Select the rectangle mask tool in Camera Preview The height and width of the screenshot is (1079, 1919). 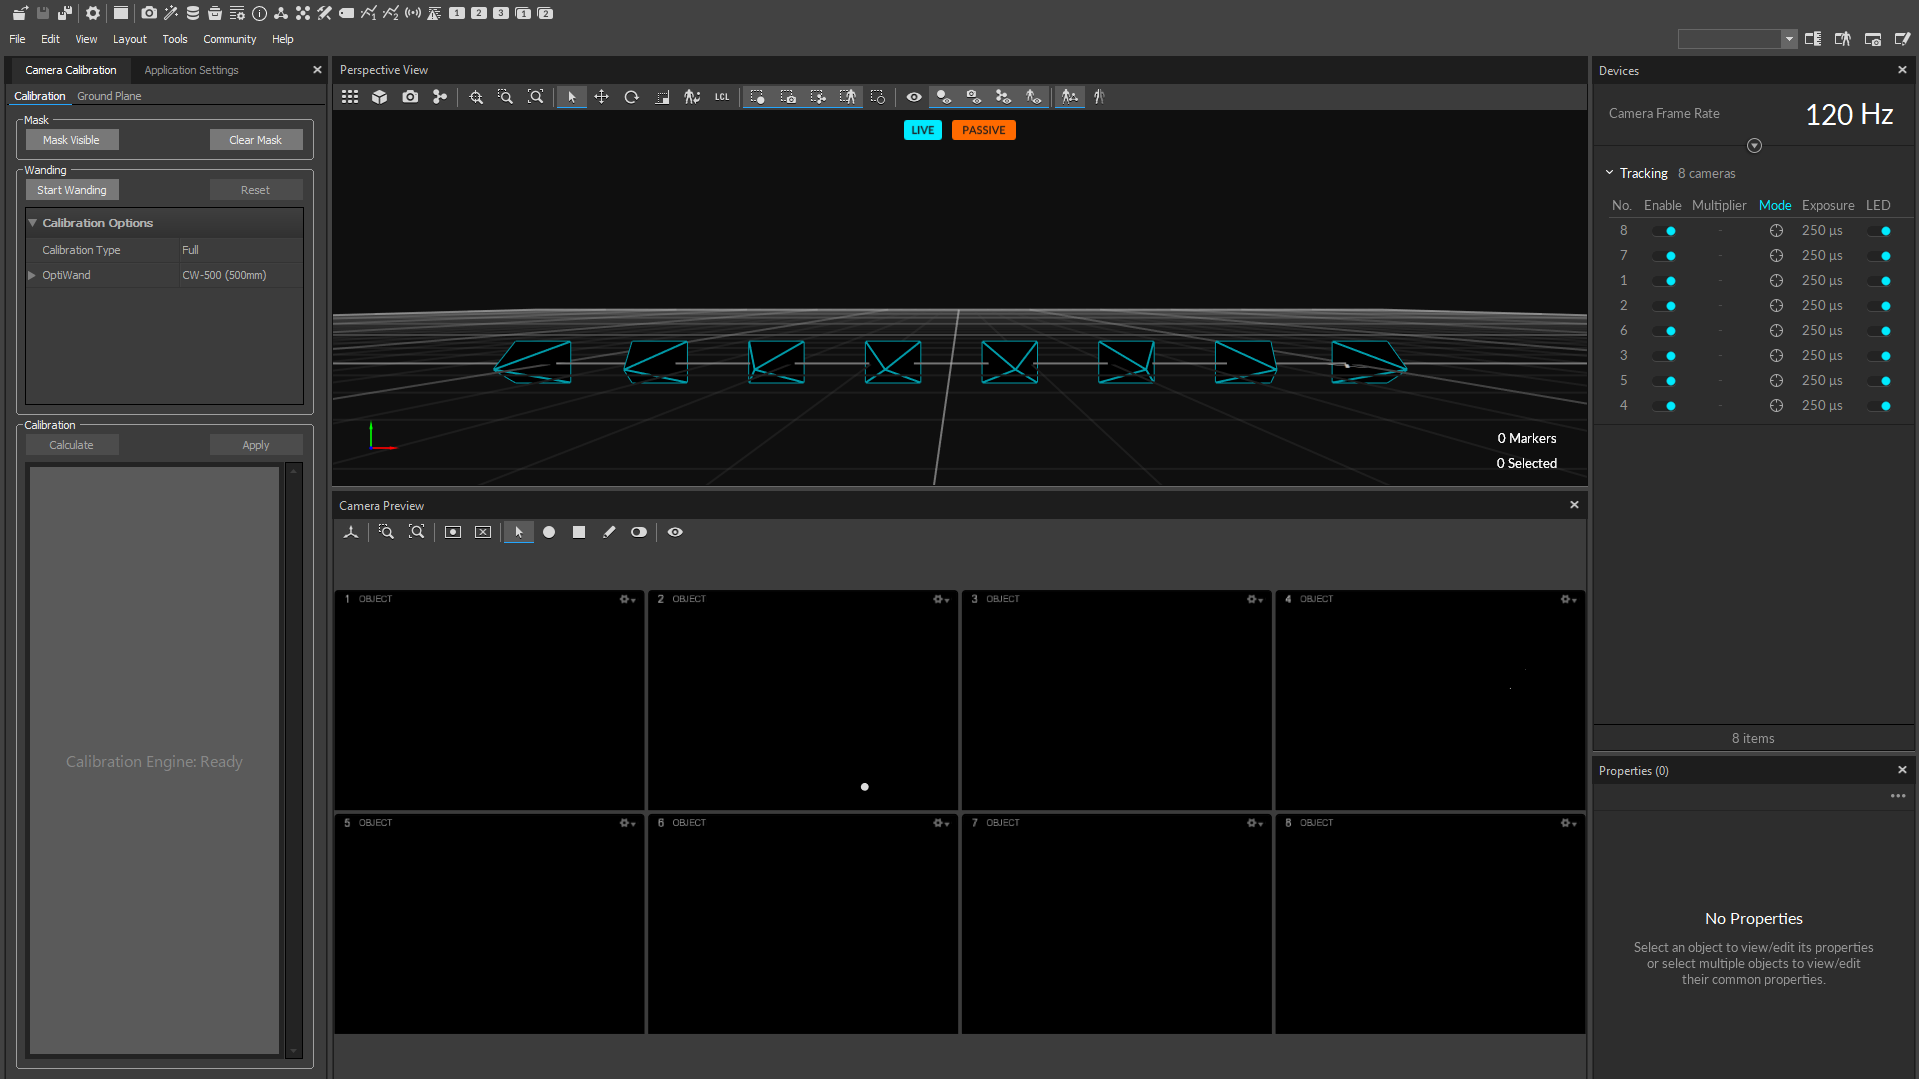[578, 532]
